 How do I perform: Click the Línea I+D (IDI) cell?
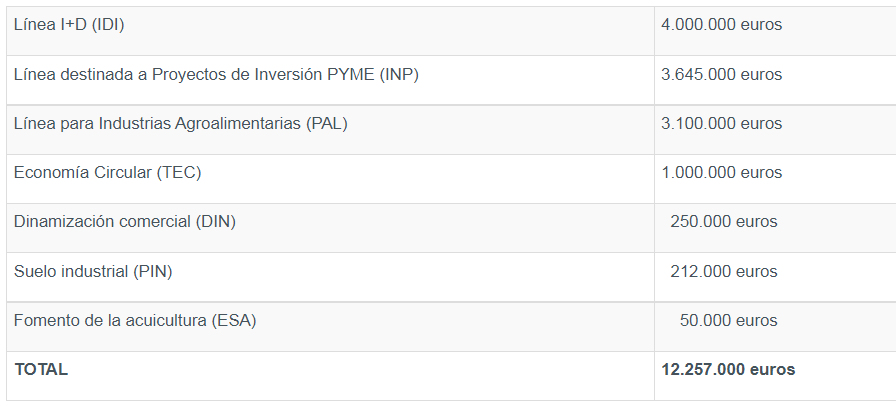[x=69, y=25]
